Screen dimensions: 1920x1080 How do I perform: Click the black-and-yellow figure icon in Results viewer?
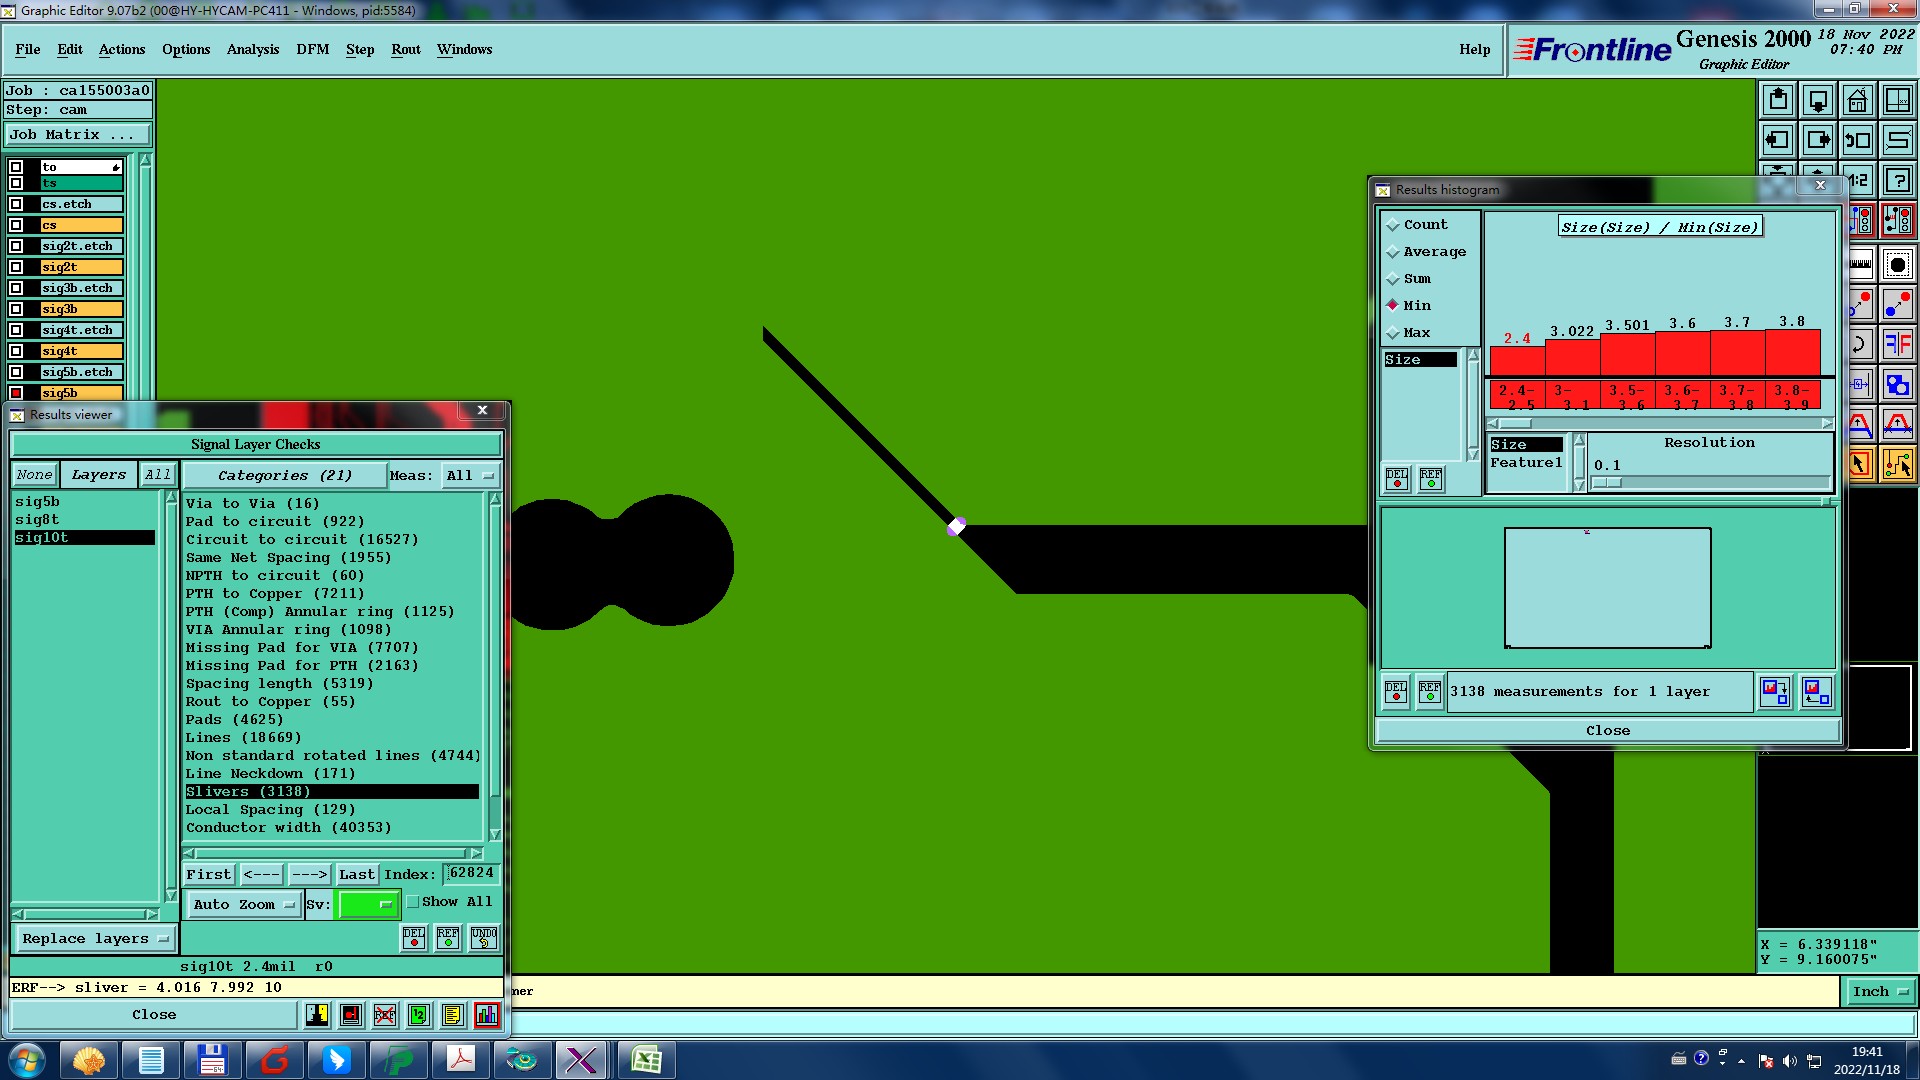[x=317, y=1015]
